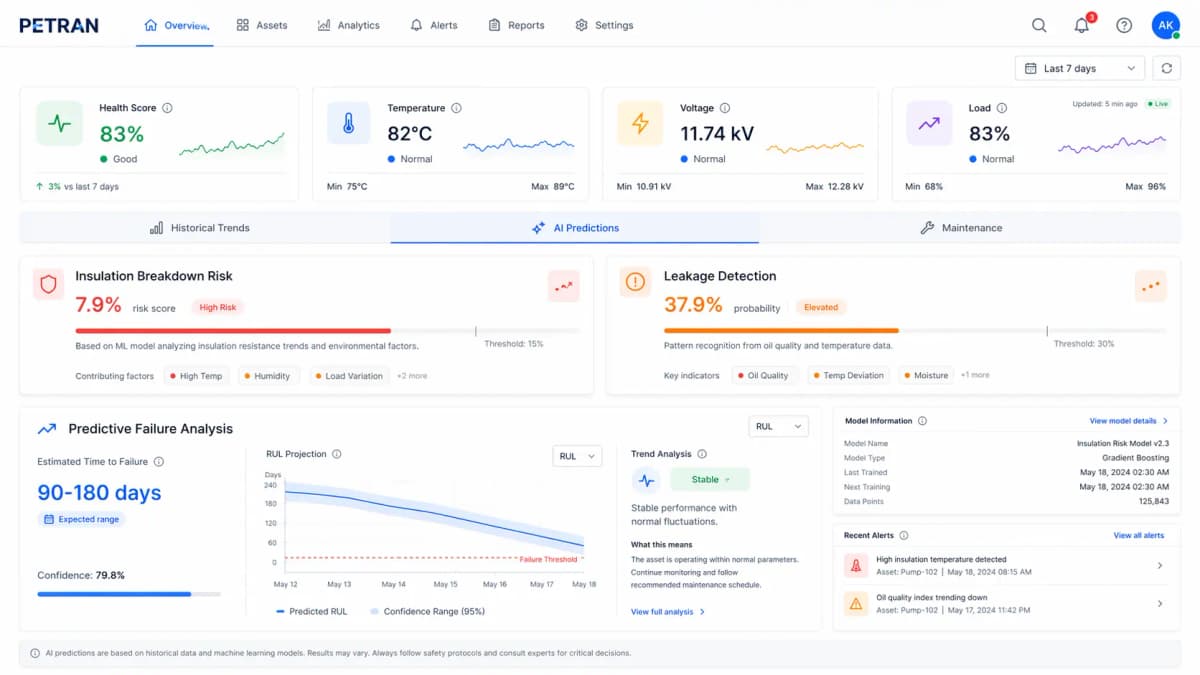Click the refresh icon beside the date filter
Viewport: 1200px width, 675px height.
[1166, 68]
